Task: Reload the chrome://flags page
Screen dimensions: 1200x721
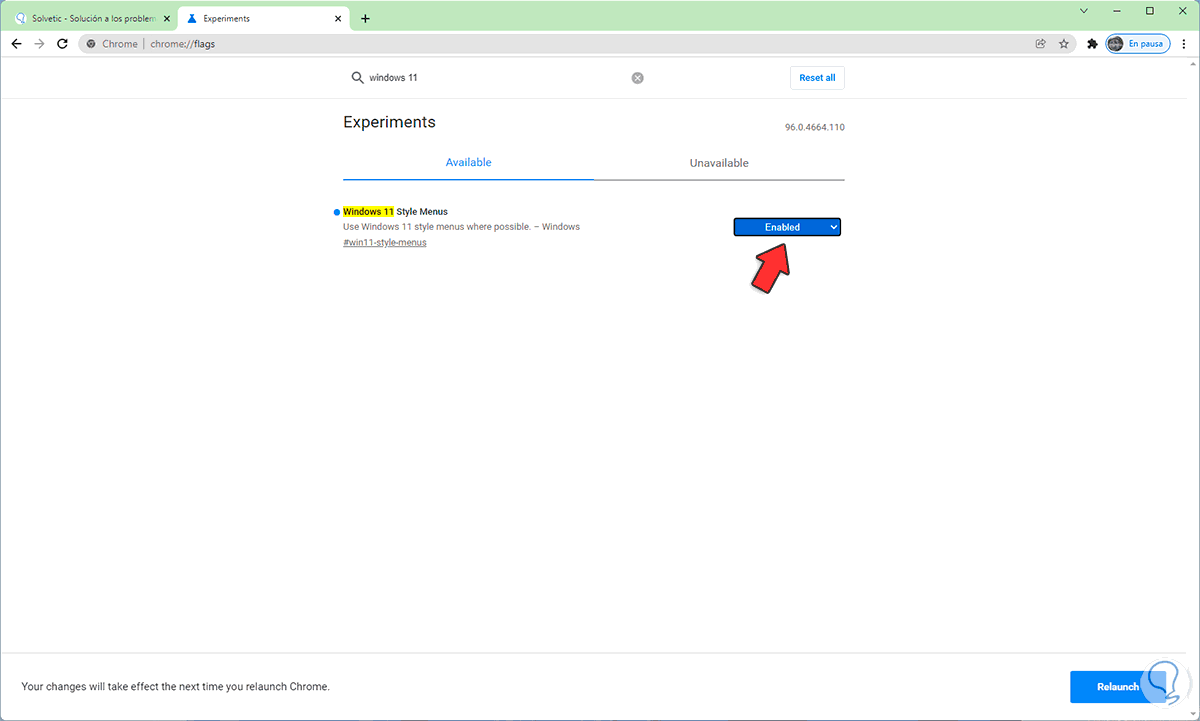Action: tap(62, 44)
